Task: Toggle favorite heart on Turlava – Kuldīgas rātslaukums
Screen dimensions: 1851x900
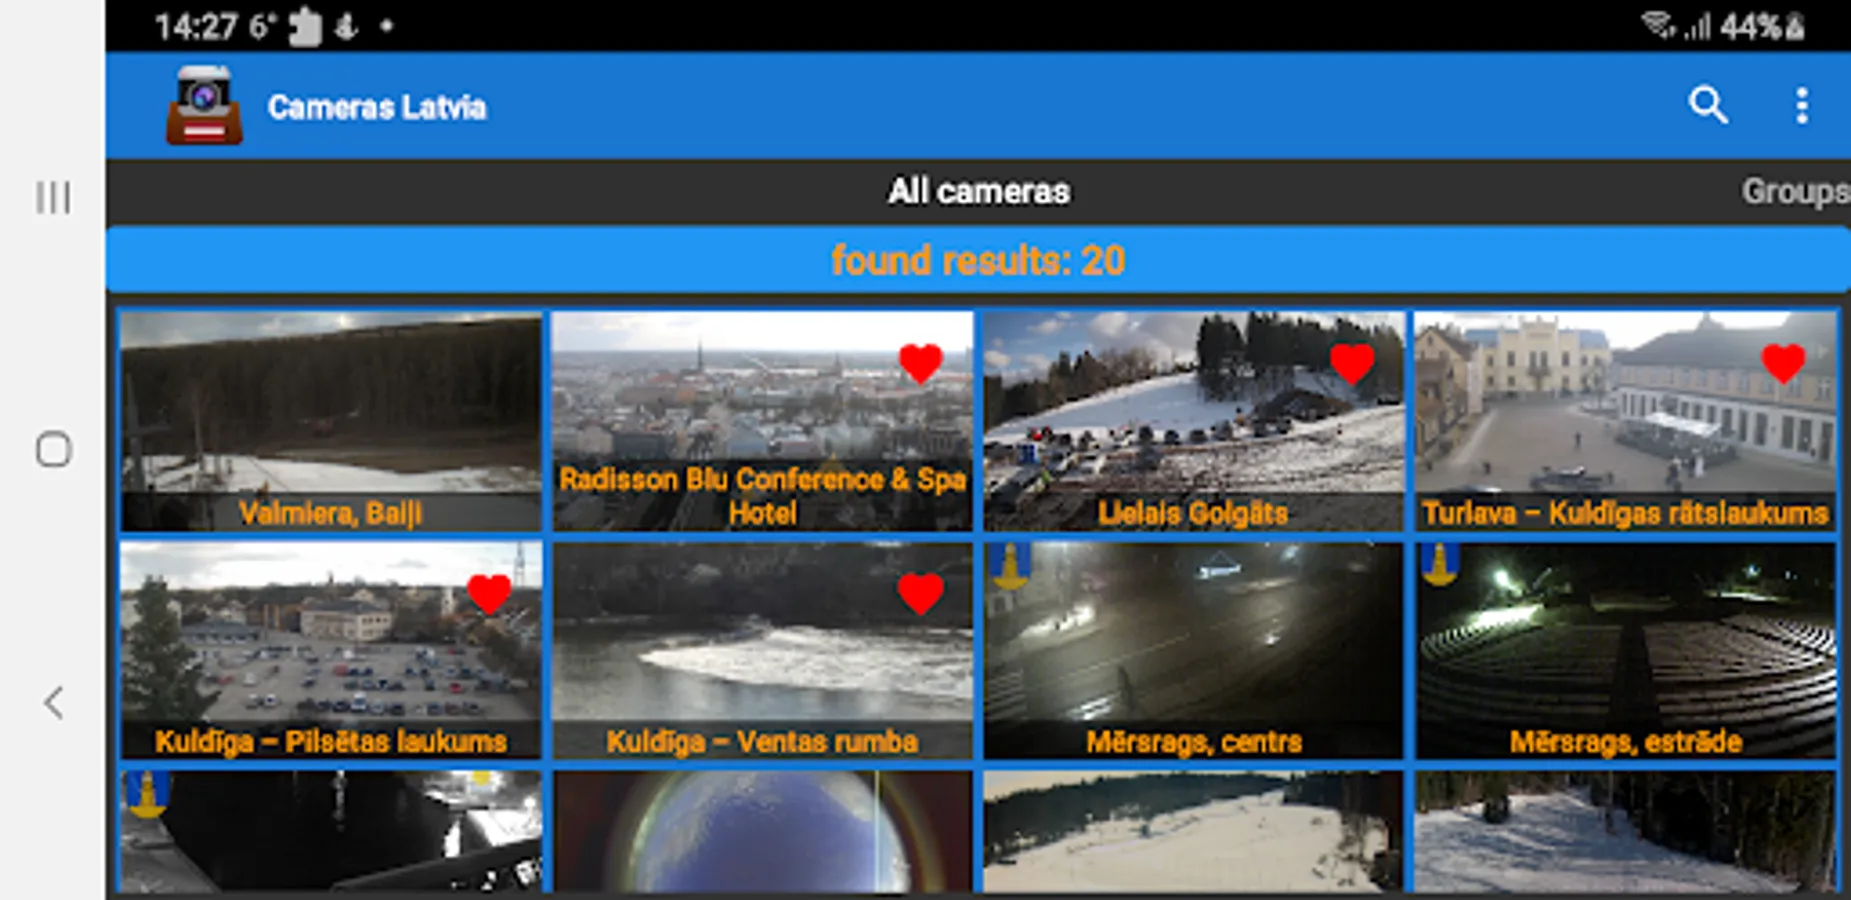Action: 1783,363
